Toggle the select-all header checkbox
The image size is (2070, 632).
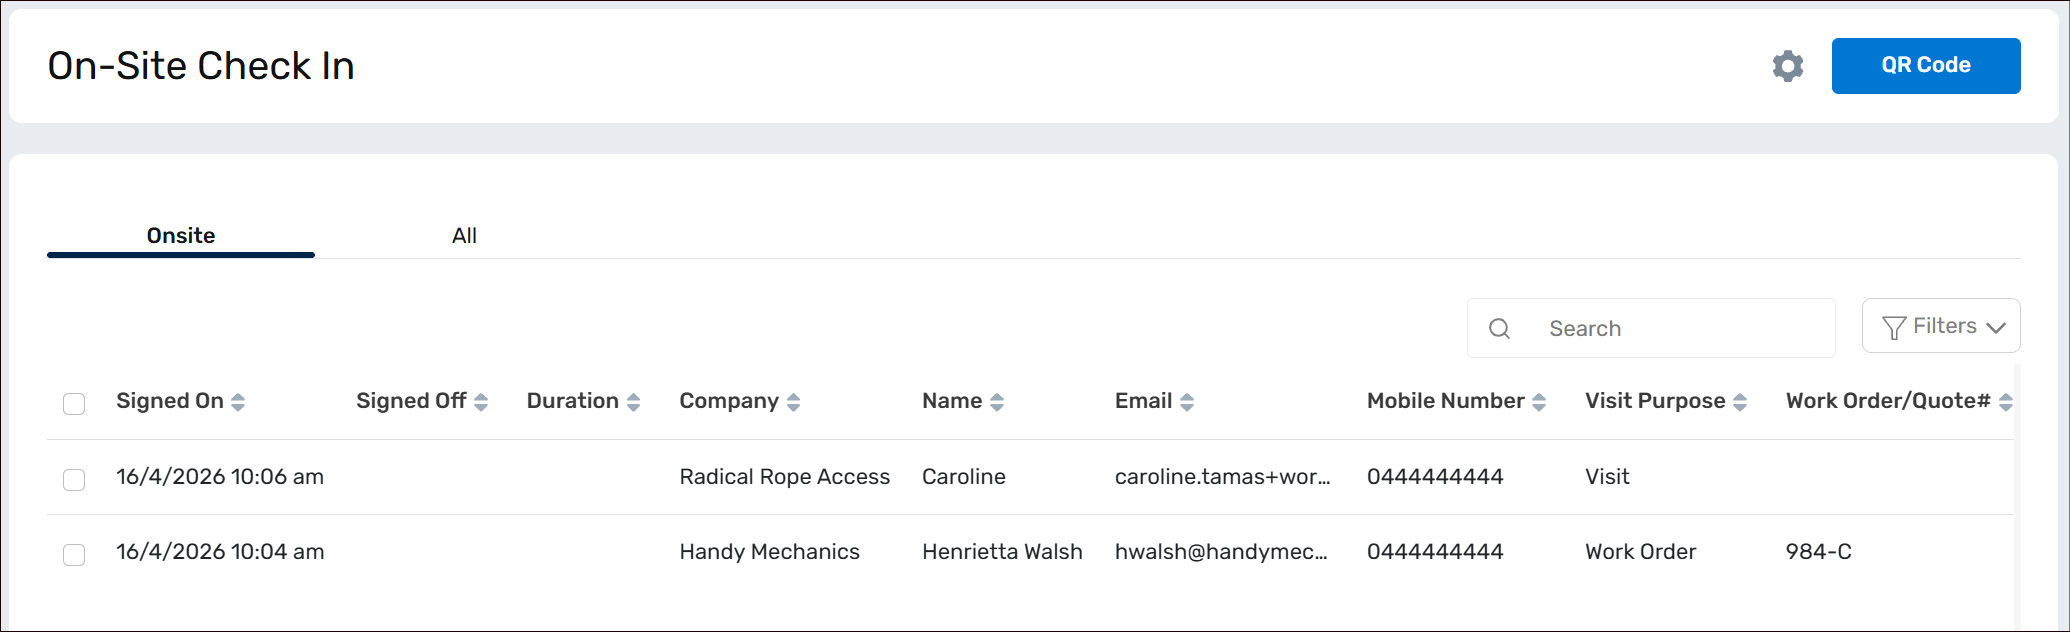click(x=74, y=403)
